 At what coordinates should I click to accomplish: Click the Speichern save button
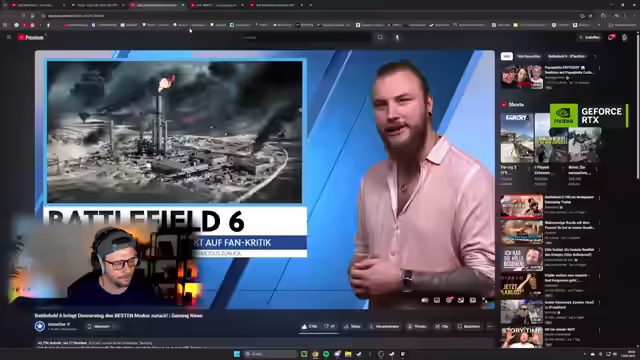click(x=469, y=327)
